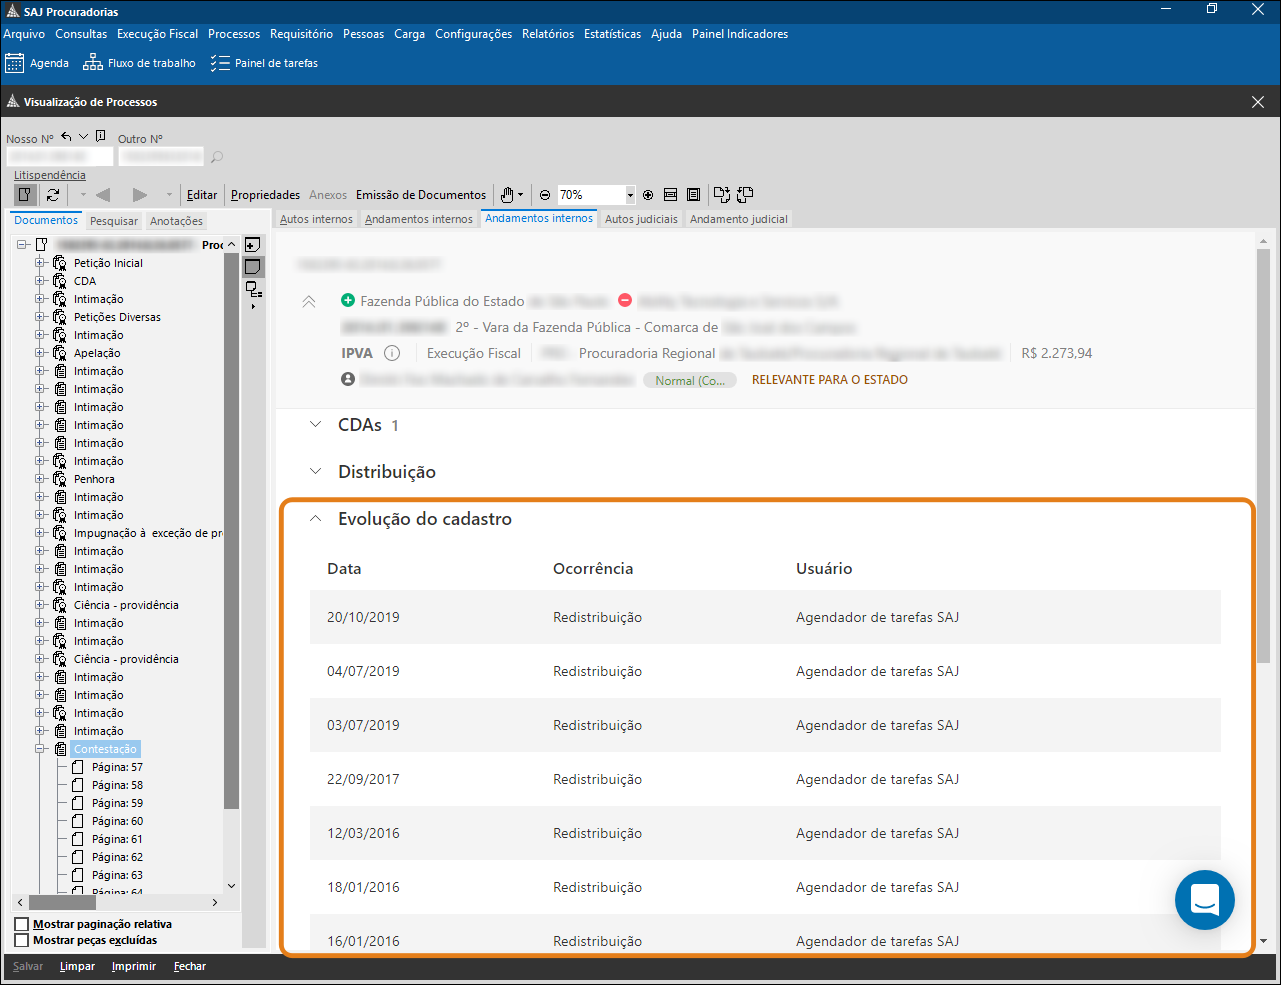Screen dimensions: 1281x985
Task: Click the add note icon beside tree
Action: tap(253, 245)
